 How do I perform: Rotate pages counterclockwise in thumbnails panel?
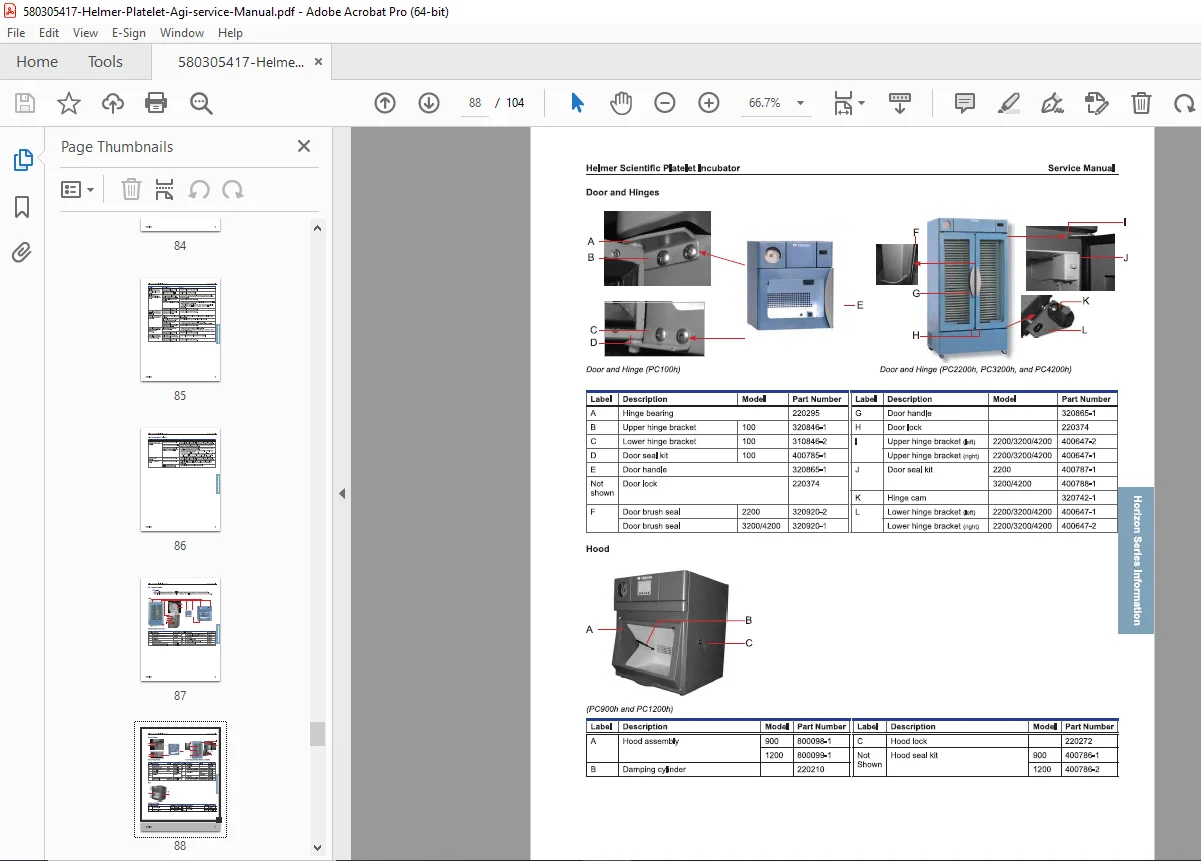tap(199, 189)
